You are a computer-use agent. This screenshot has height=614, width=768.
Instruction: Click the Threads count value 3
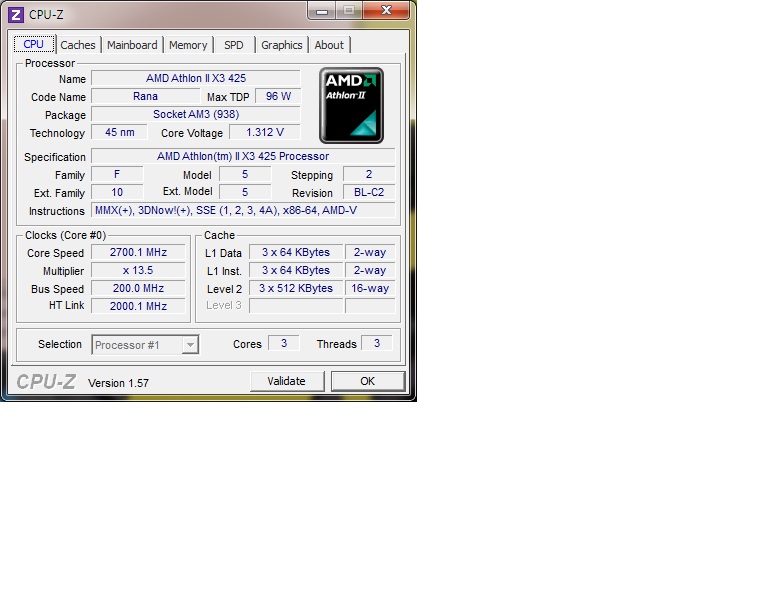(x=377, y=343)
